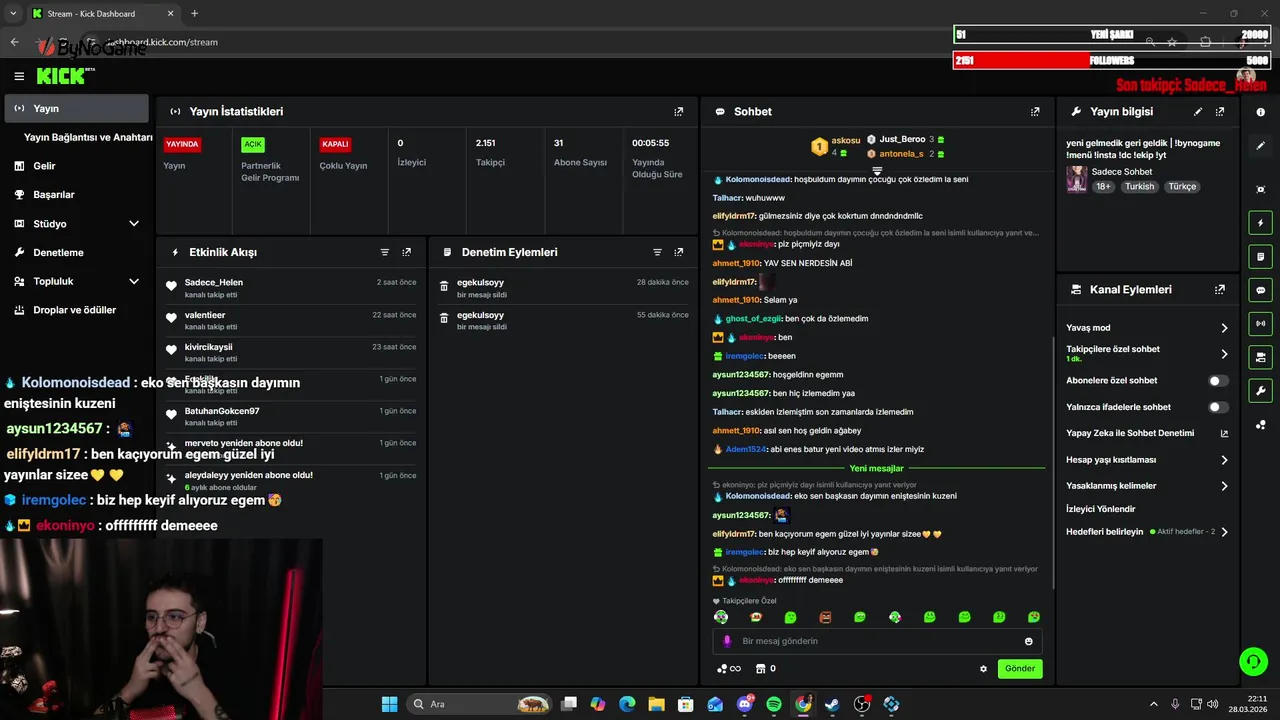Pop out the Sohbet chat panel
This screenshot has height=720, width=1280.
tap(1035, 112)
